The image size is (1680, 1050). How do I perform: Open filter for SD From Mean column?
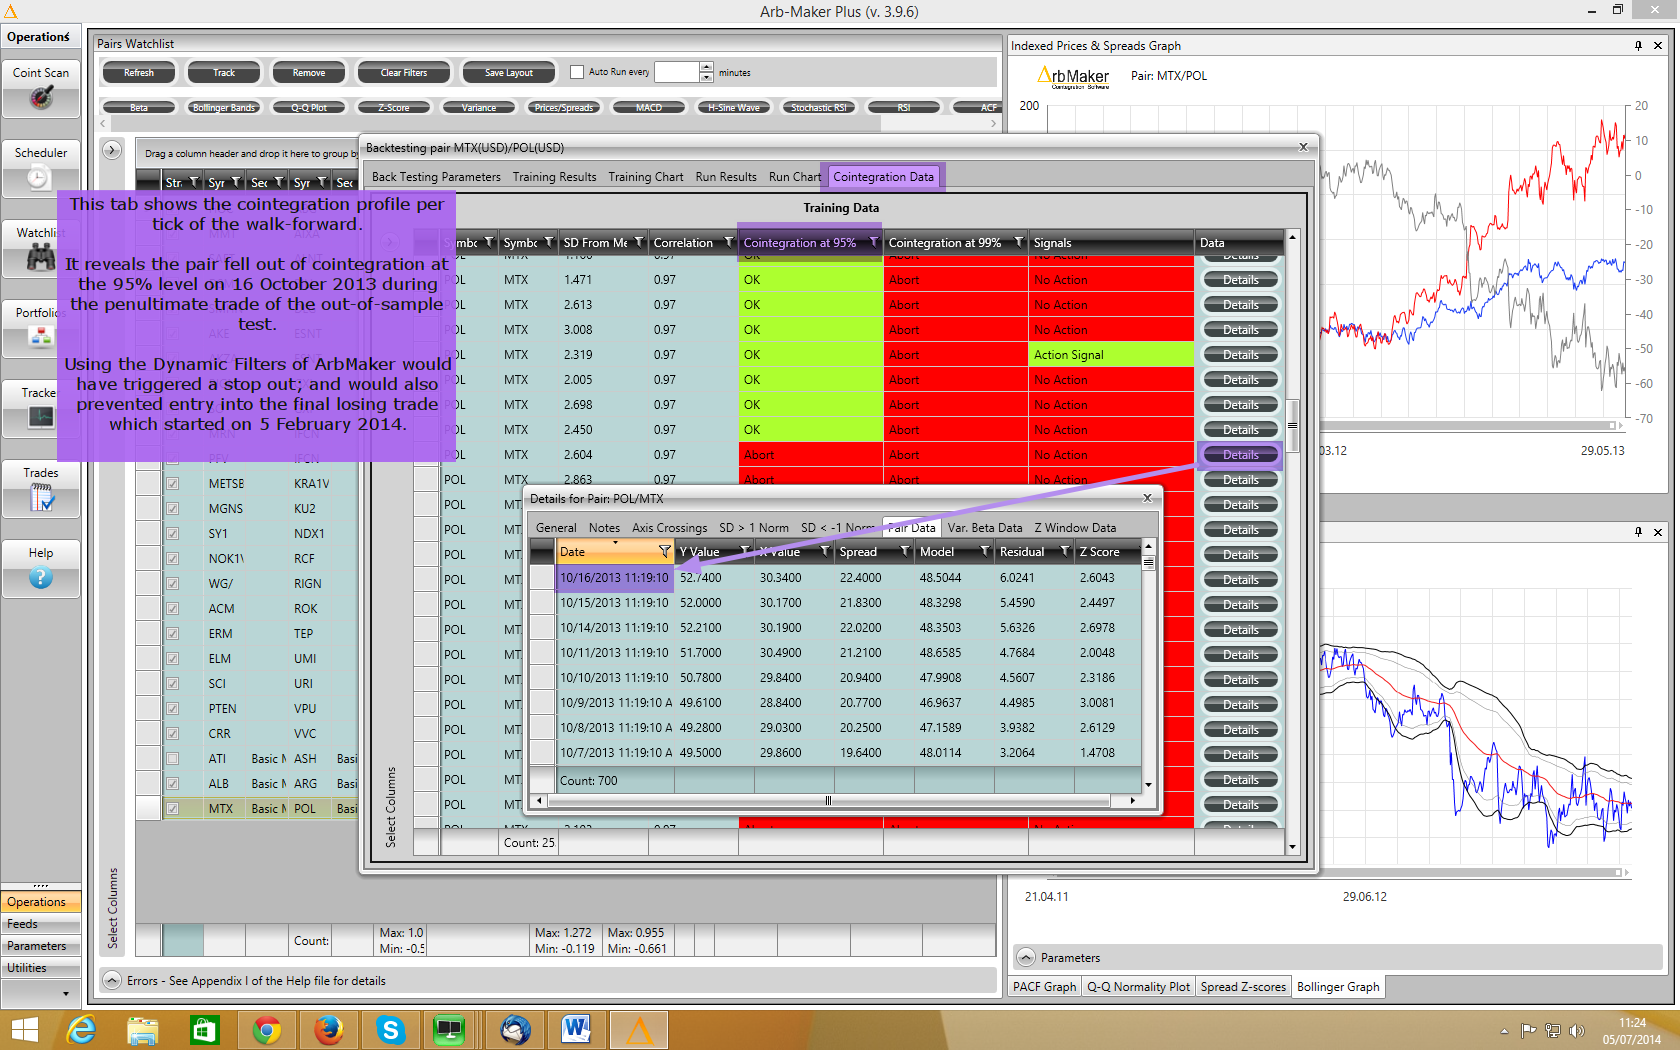[639, 243]
